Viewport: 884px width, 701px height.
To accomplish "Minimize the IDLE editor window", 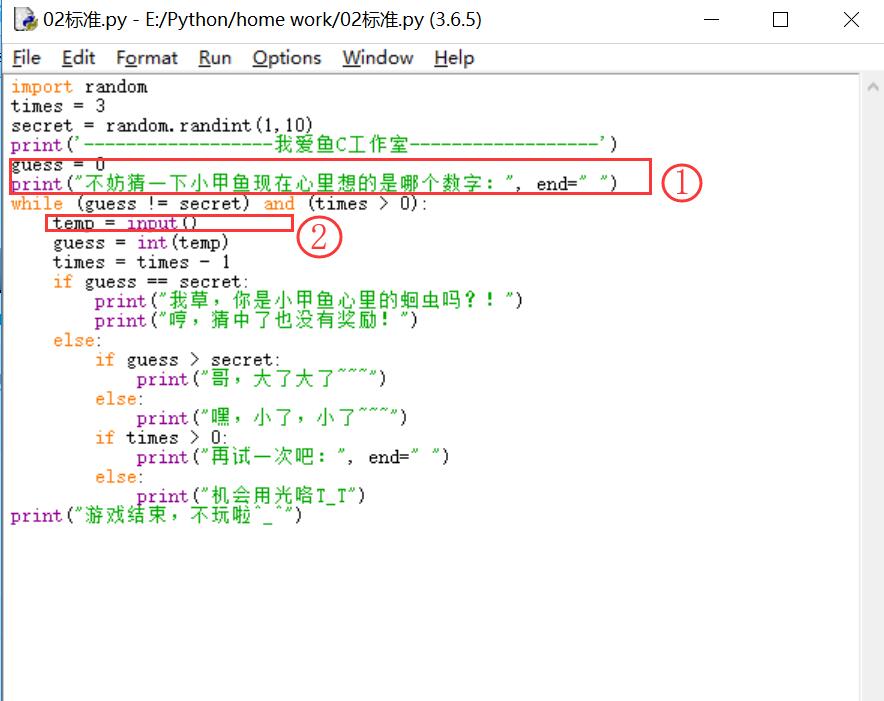I will 712,20.
